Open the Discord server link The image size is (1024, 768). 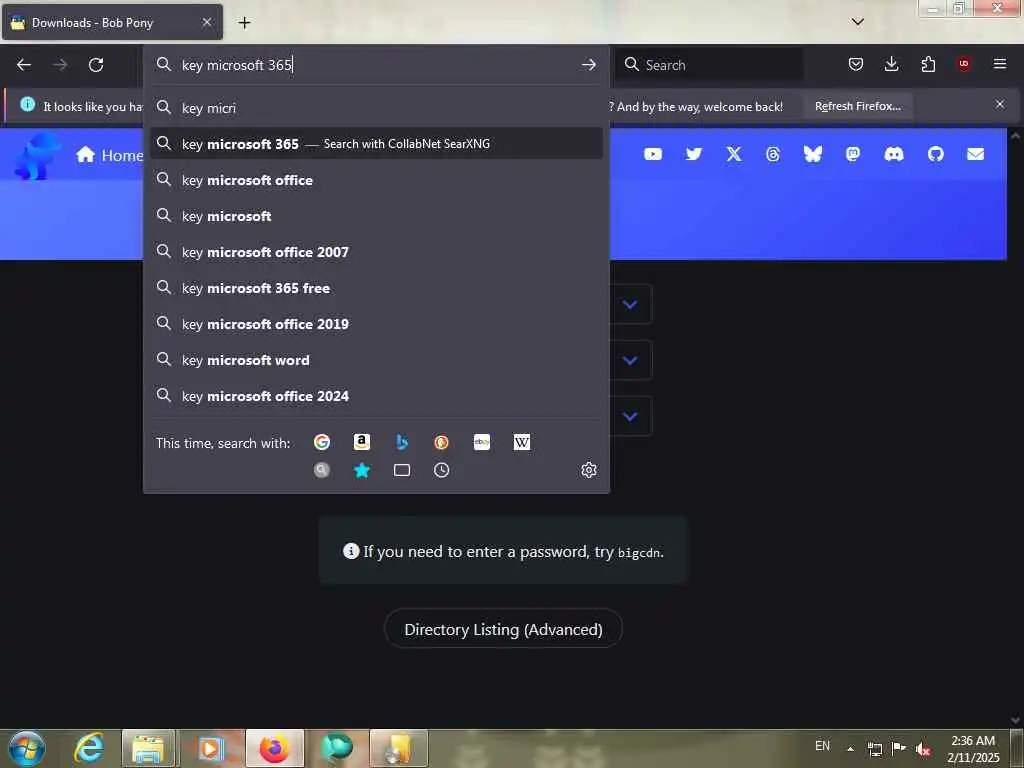[894, 154]
